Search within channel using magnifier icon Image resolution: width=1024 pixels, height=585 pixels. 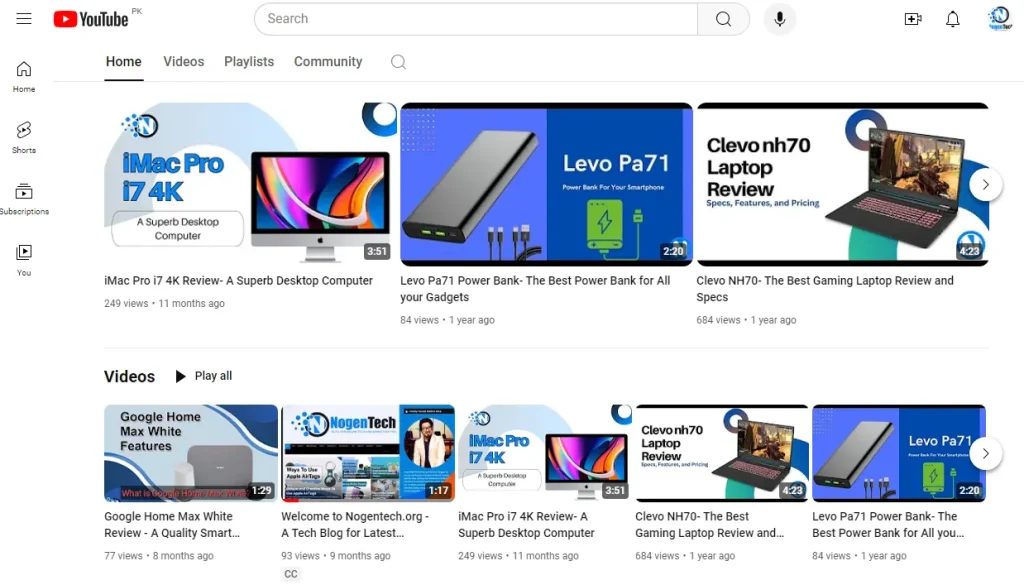398,62
